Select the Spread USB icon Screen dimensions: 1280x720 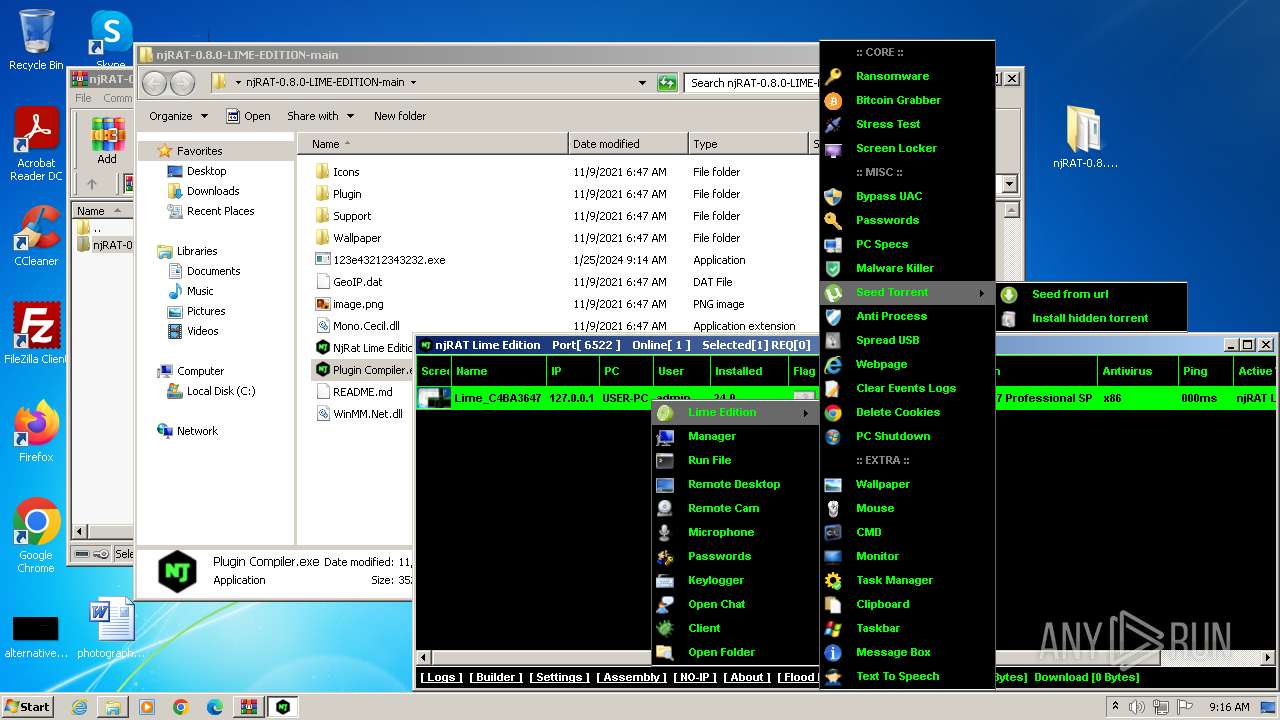coord(833,340)
